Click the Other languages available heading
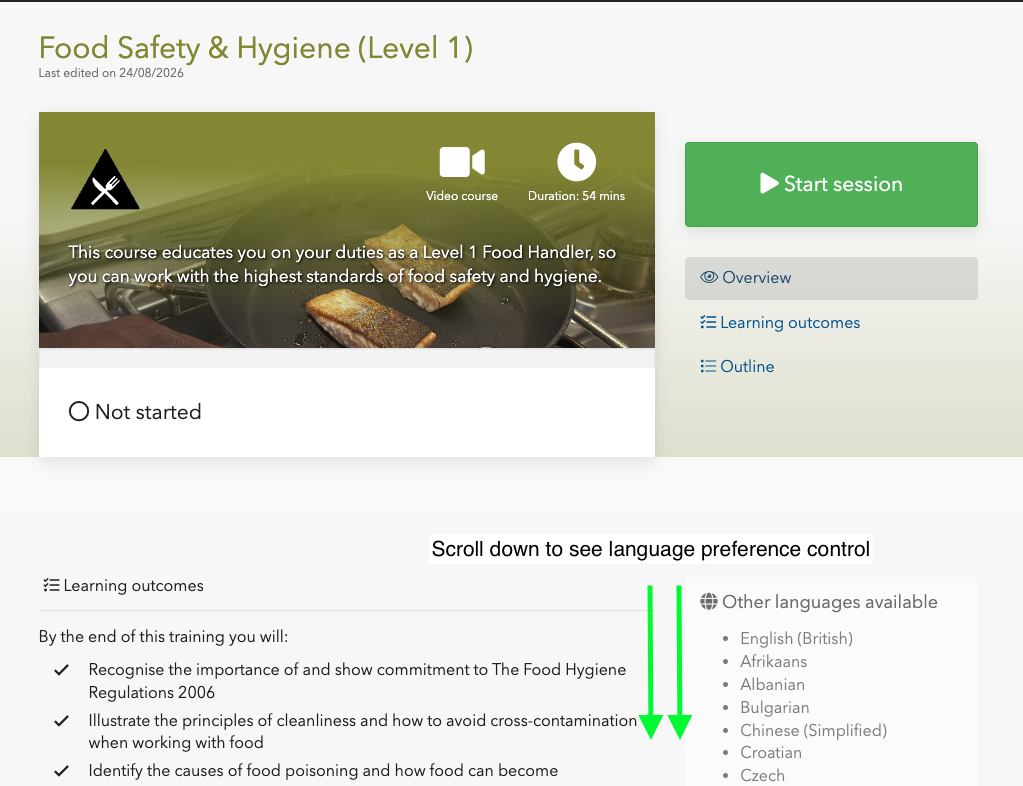Viewport: 1023px width, 786px height. click(829, 602)
